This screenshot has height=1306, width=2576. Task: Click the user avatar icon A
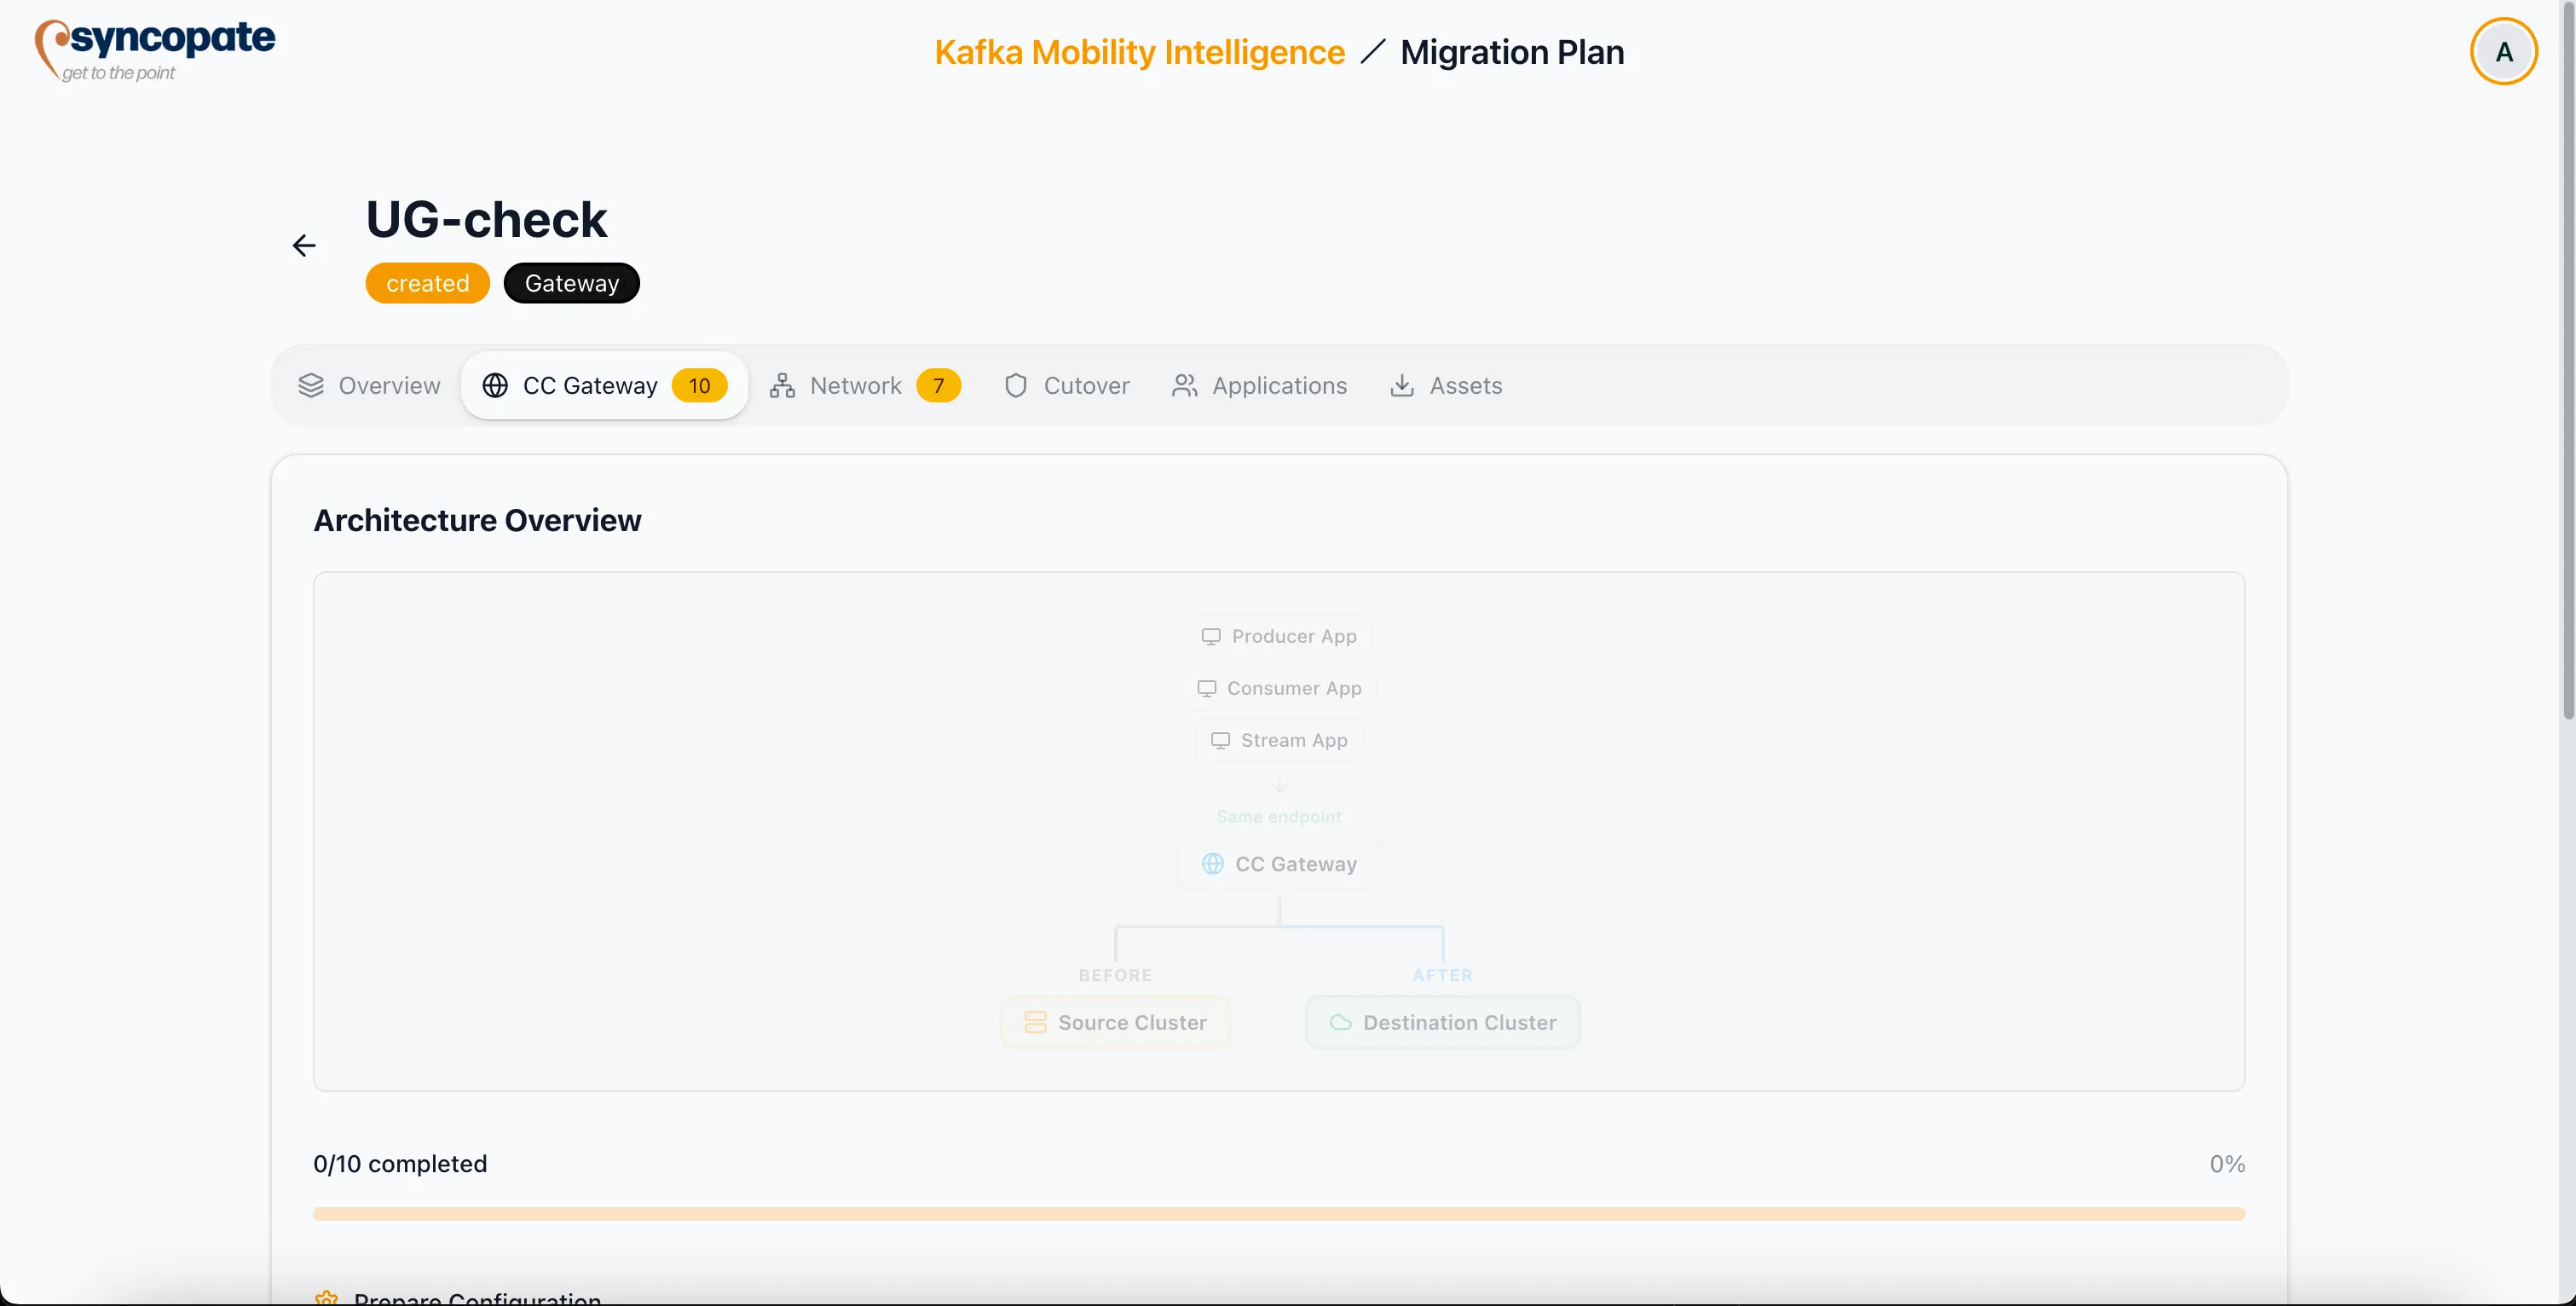2503,52
